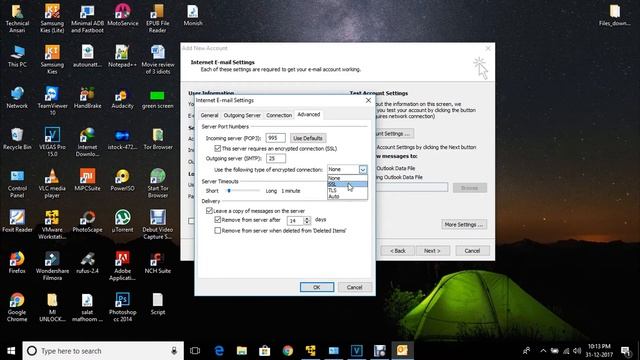
Task: Select the uTorrent desktop icon
Action: point(122,221)
